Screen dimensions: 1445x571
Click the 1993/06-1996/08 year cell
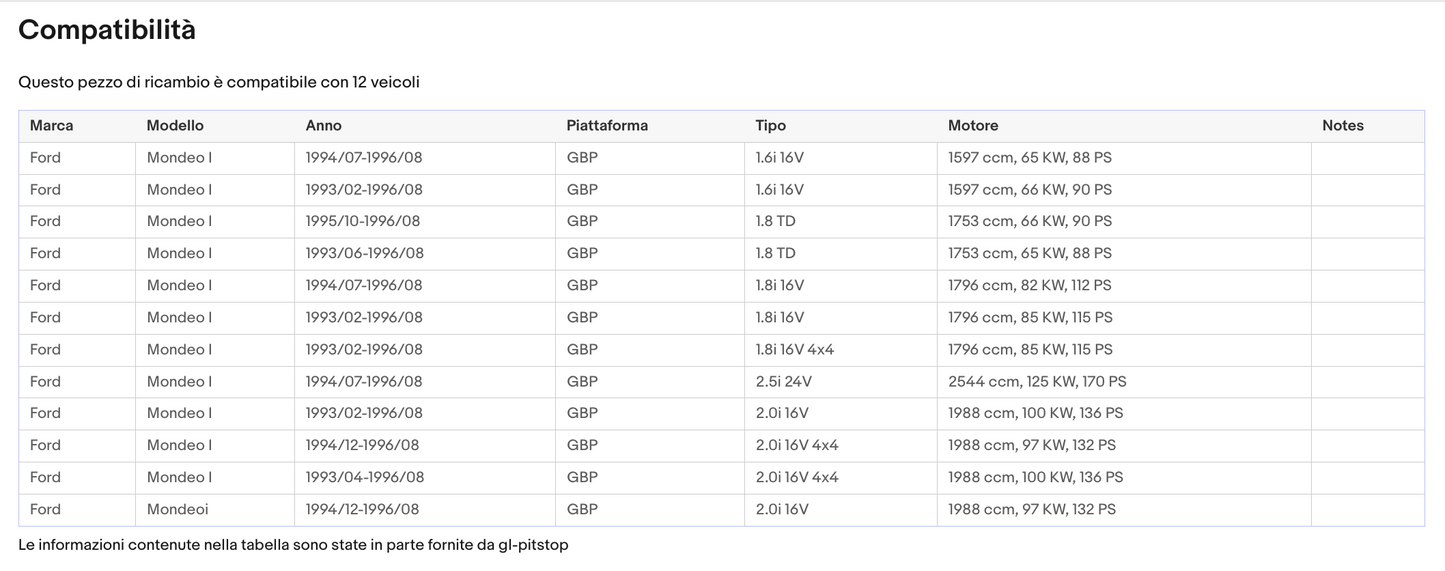[364, 254]
